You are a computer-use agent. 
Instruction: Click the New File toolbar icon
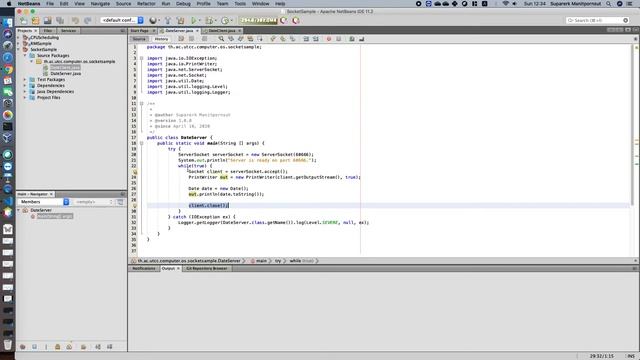pos(24,20)
